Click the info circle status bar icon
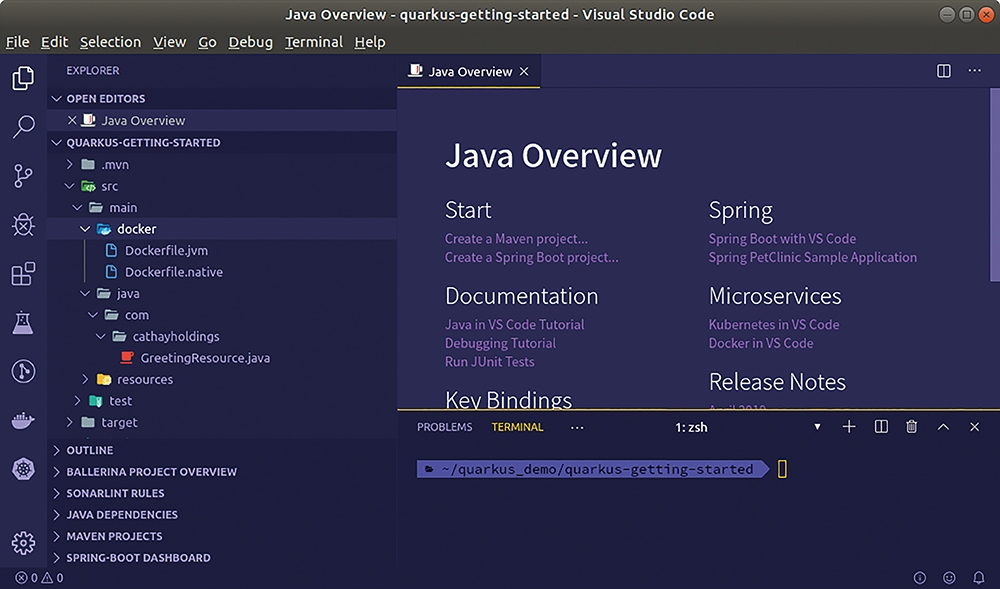The image size is (1000, 589). click(920, 578)
